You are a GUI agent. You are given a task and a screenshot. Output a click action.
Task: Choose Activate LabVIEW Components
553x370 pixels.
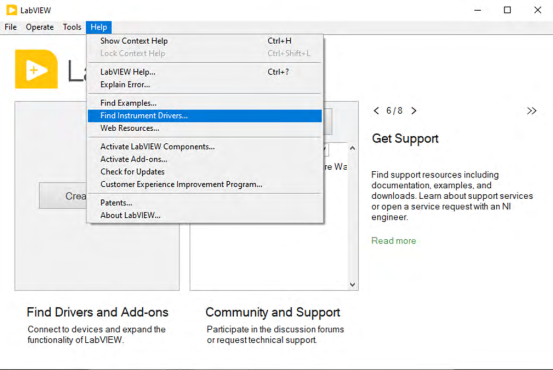point(205,147)
